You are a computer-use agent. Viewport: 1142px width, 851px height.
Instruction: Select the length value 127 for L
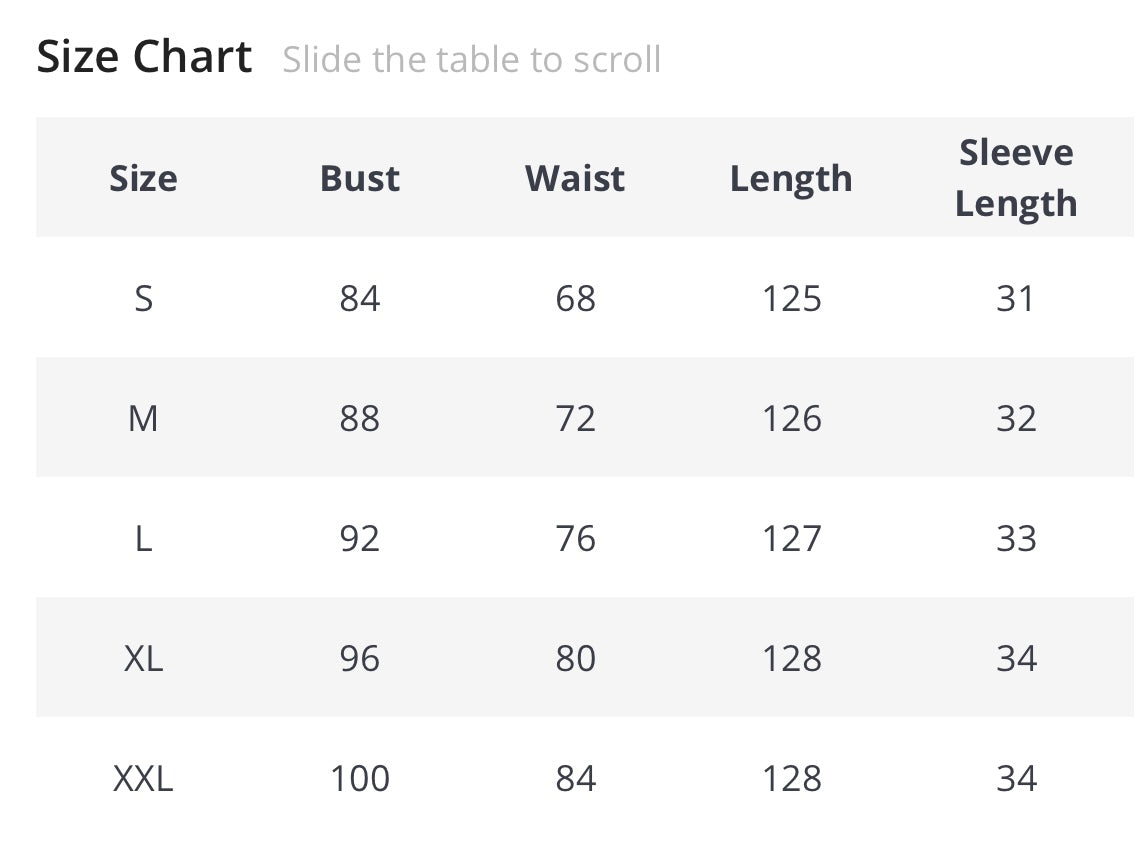[791, 538]
